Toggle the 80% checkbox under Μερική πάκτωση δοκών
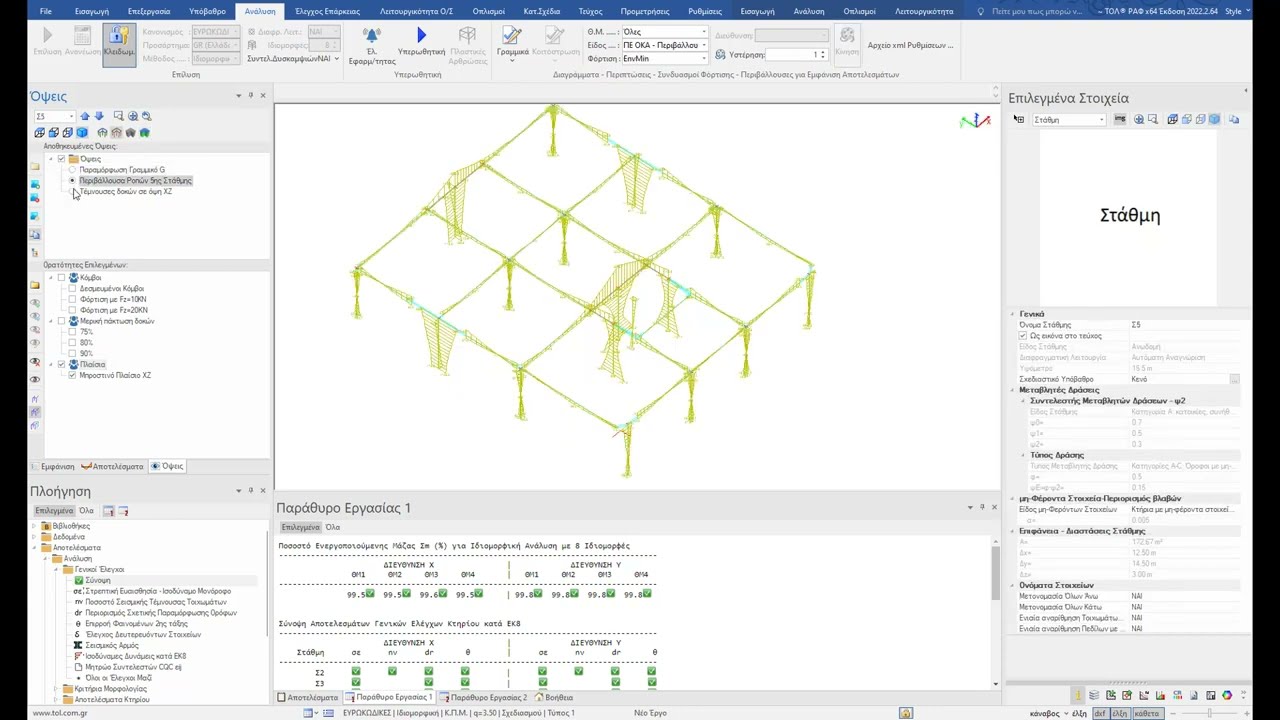 coord(72,343)
